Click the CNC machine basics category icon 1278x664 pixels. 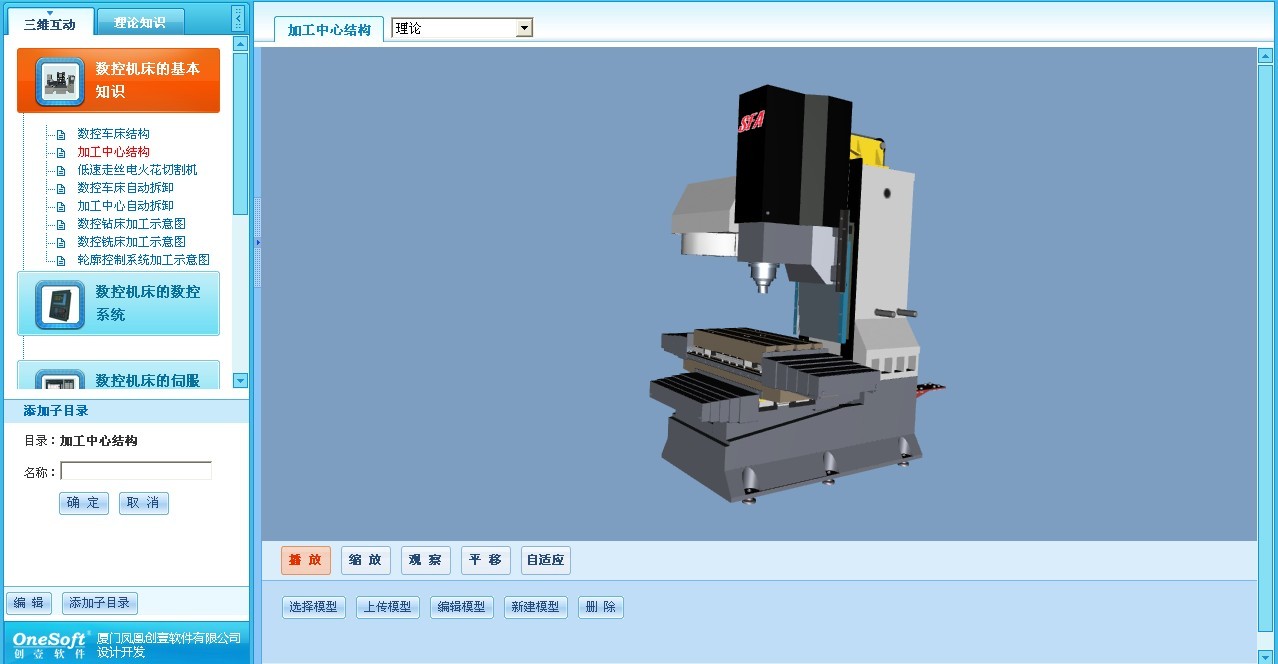point(59,82)
